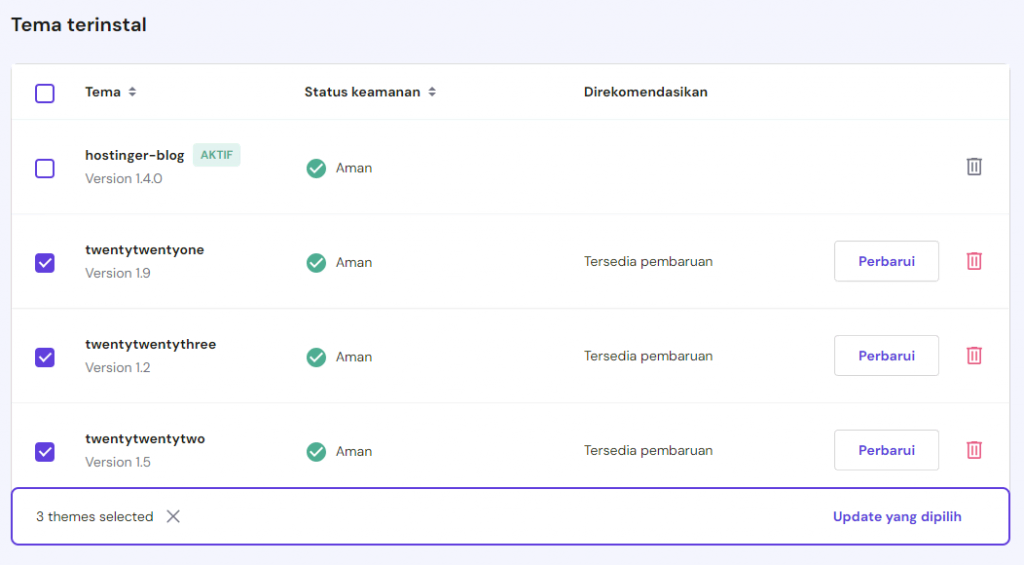This screenshot has width=1024, height=565.
Task: Clear selection with the X icon
Action: [x=173, y=517]
